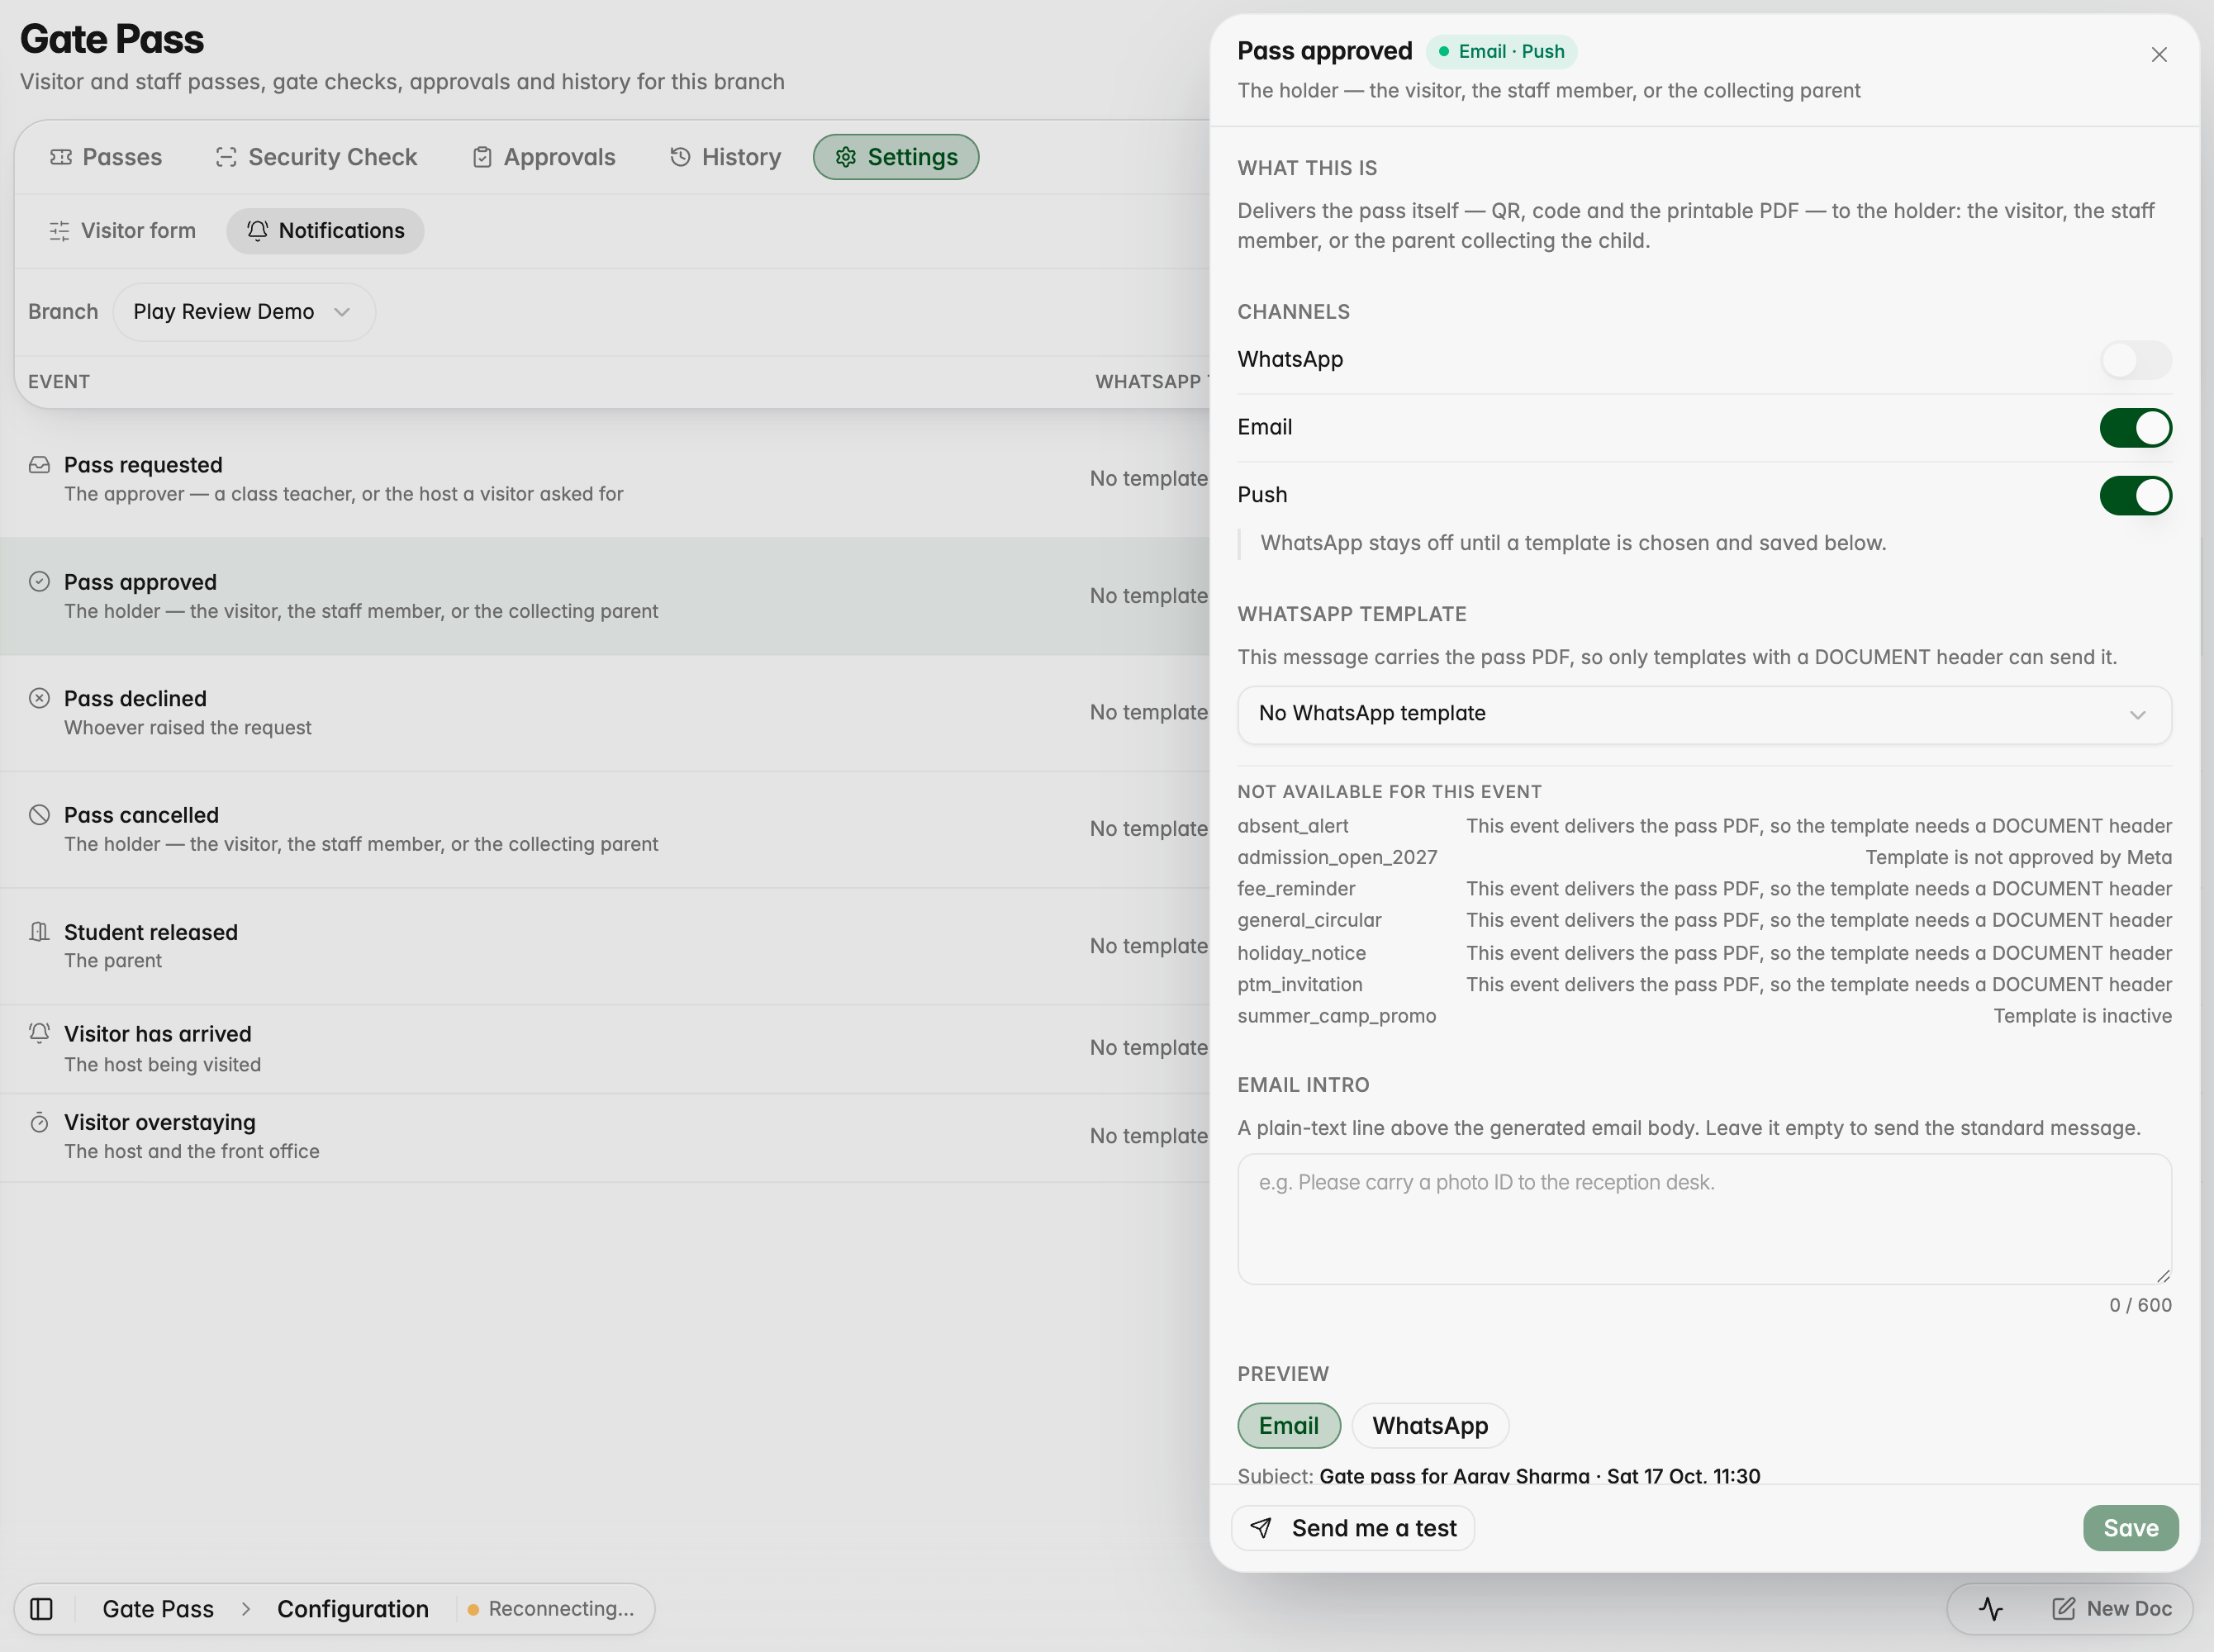Open the Security Check tab
Screen dimensions: 2214x1652
tap(316, 157)
